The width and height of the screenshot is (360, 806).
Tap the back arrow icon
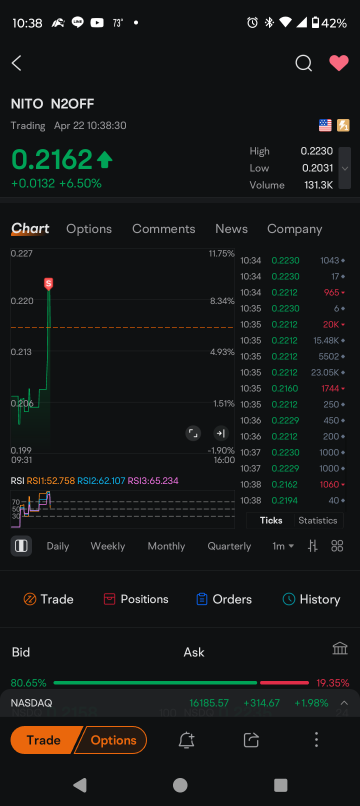(16, 63)
